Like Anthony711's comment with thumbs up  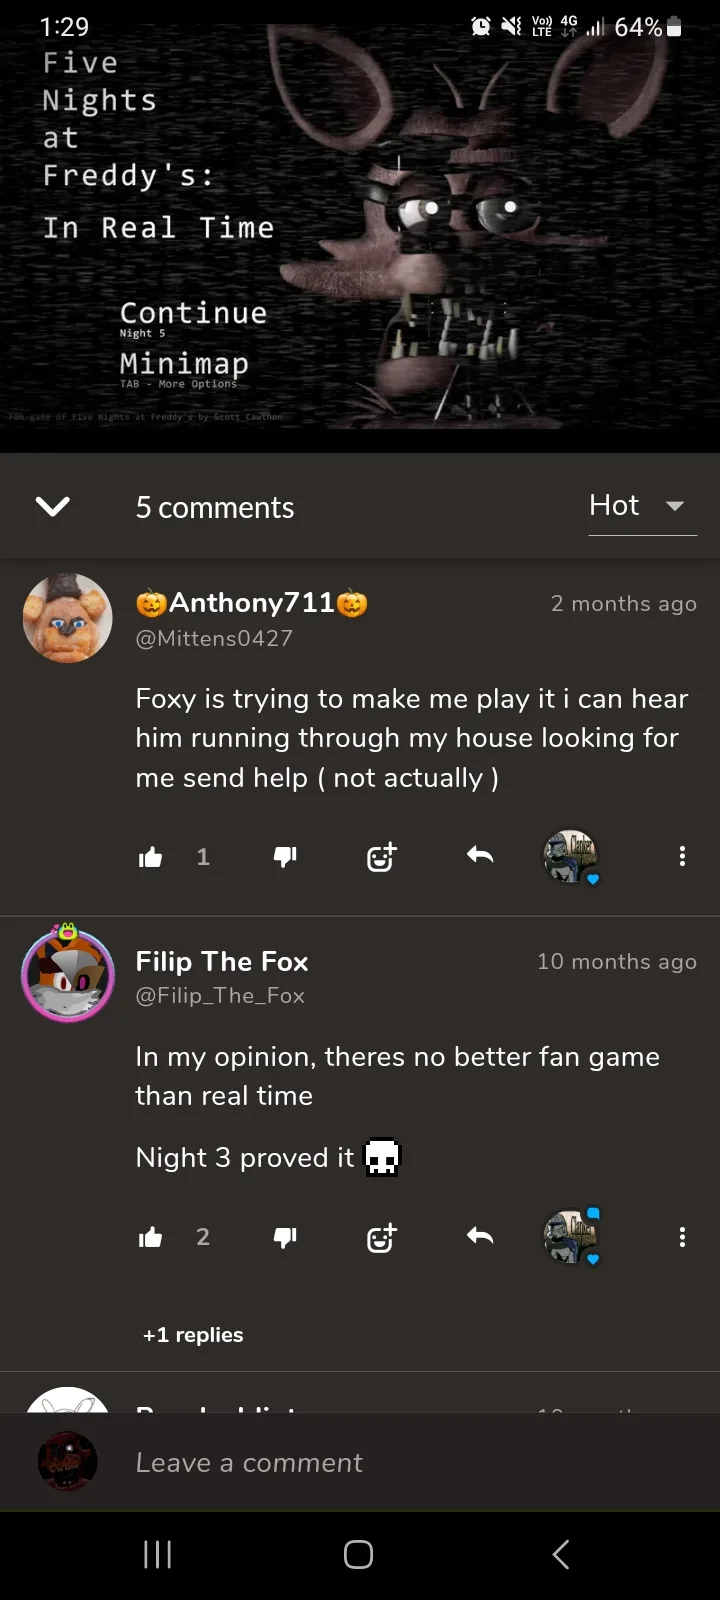click(151, 857)
